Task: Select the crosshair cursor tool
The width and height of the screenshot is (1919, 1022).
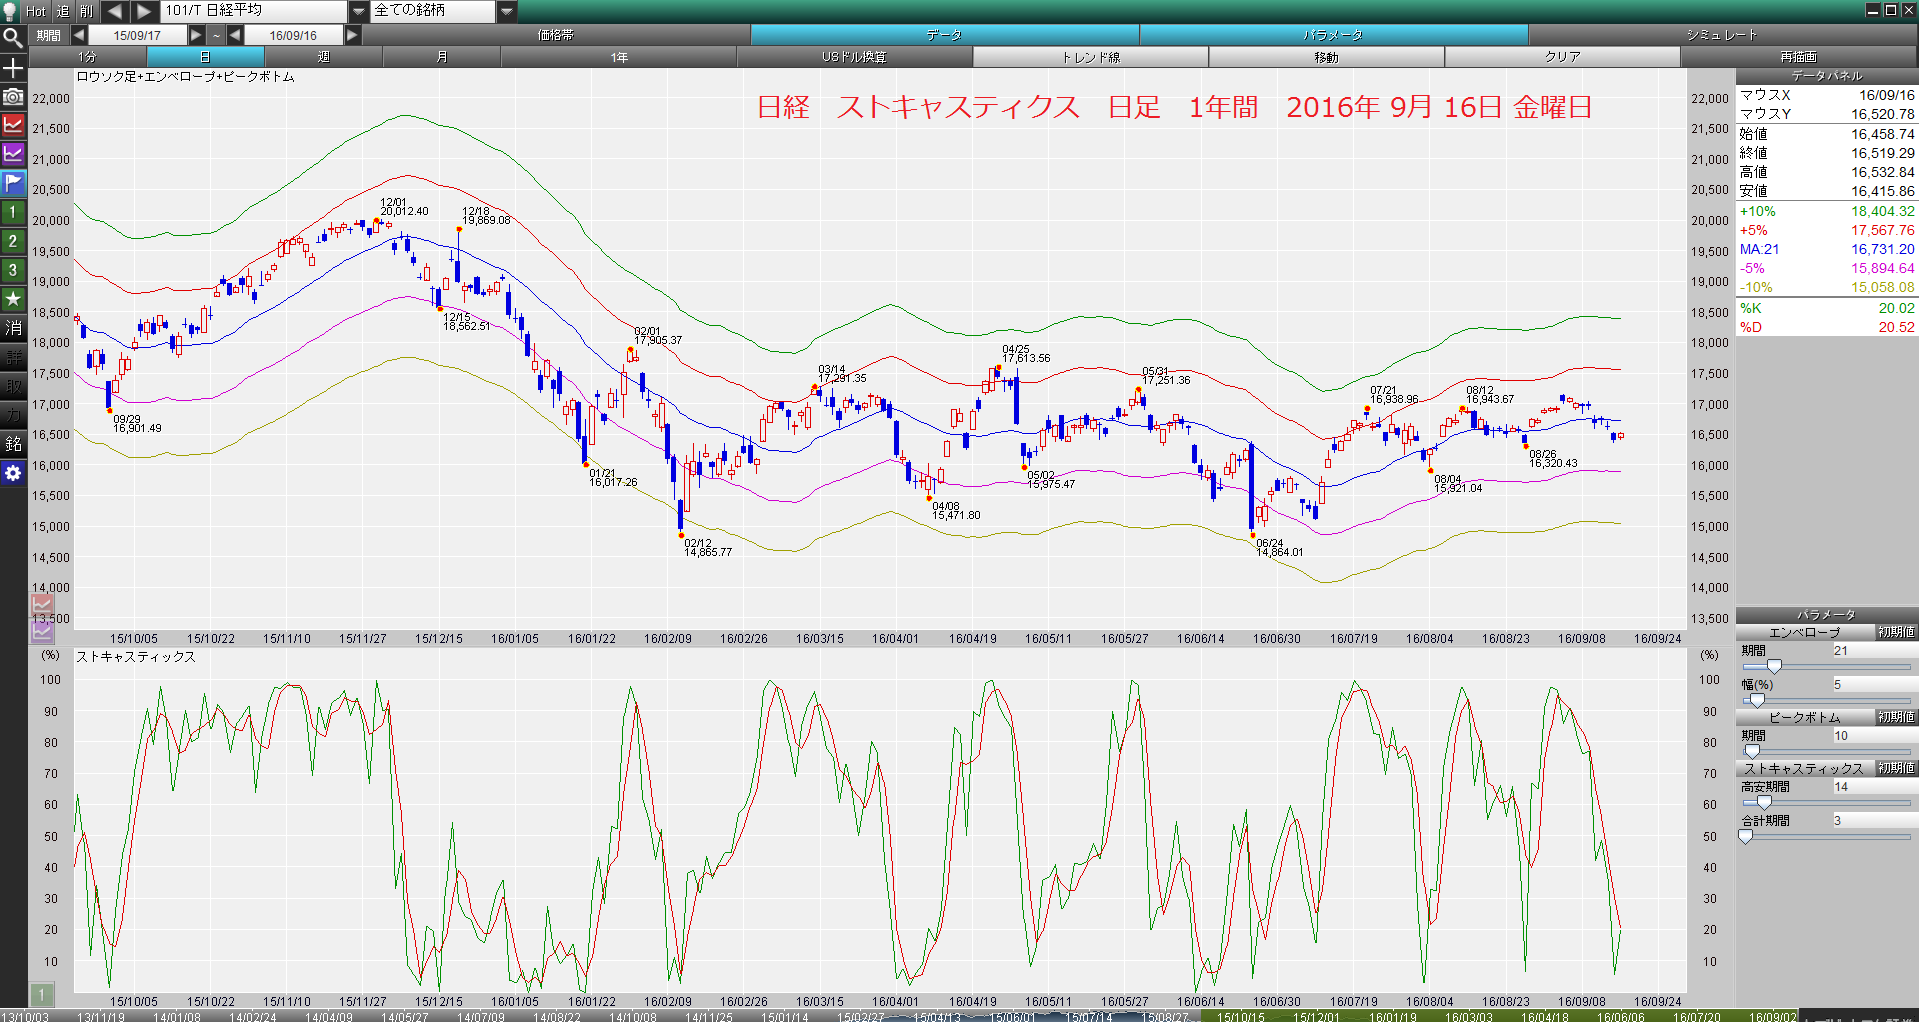Action: 13,68
